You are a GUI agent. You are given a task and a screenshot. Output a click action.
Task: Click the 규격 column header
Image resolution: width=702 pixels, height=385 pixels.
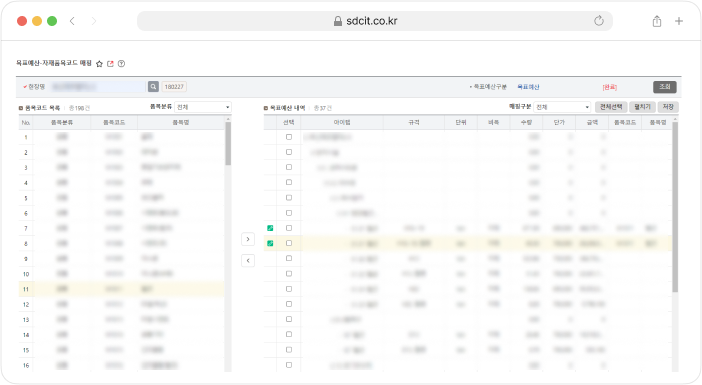pos(414,123)
